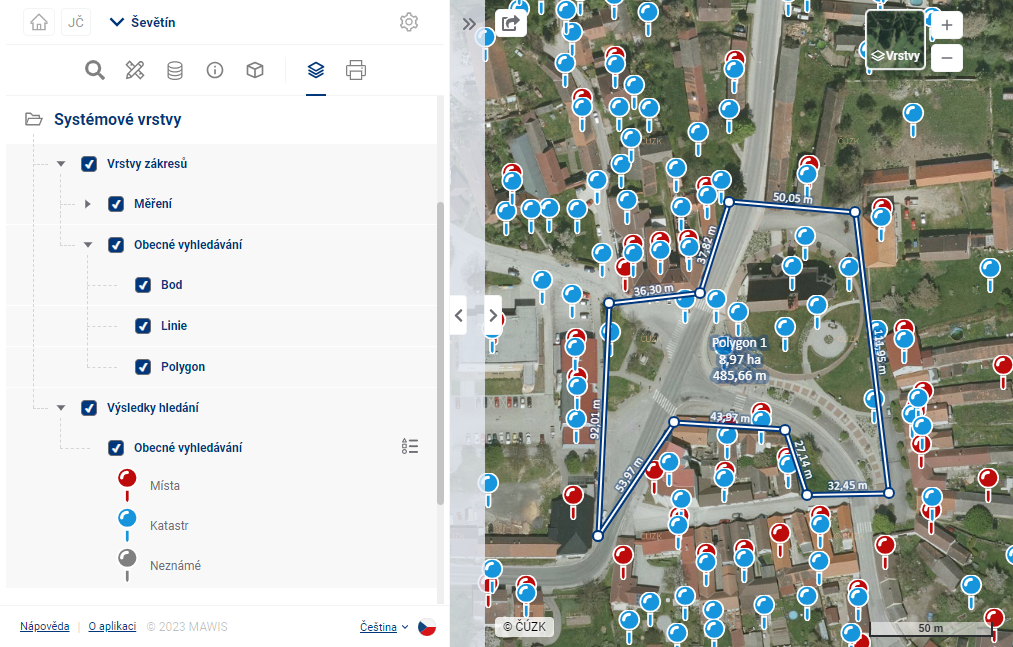Click the share map icon
The image size is (1013, 647).
click(511, 23)
